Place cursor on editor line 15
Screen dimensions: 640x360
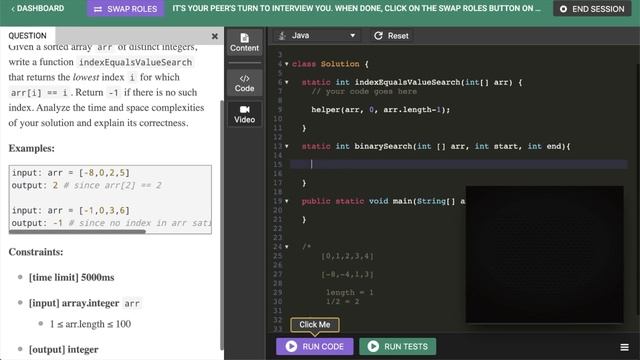tap(459, 164)
